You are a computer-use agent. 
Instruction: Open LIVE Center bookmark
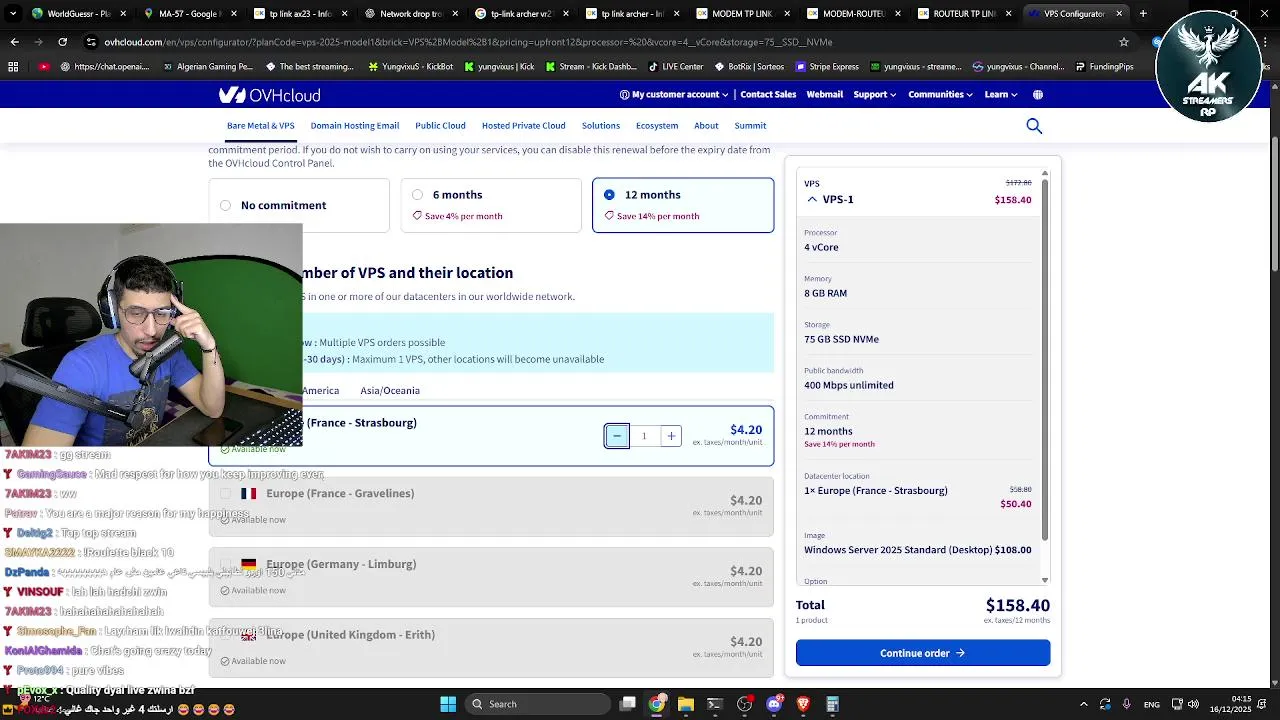[676, 67]
